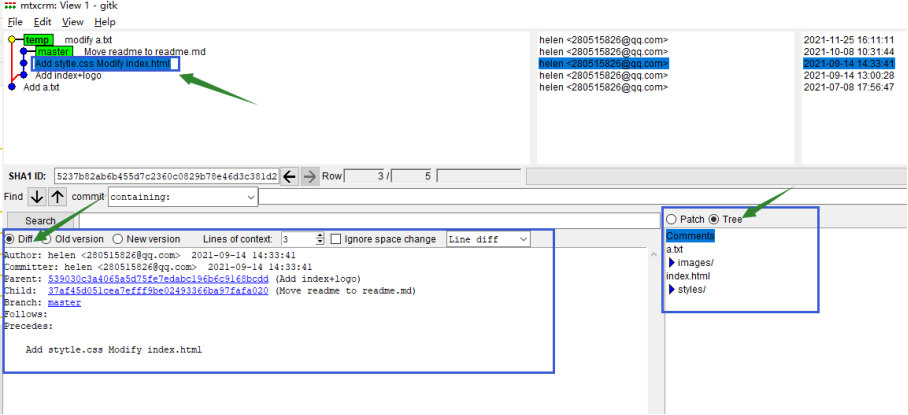Viewport: 908px width, 415px height.
Task: Select commit 'Add index+logo'
Action: [68, 75]
